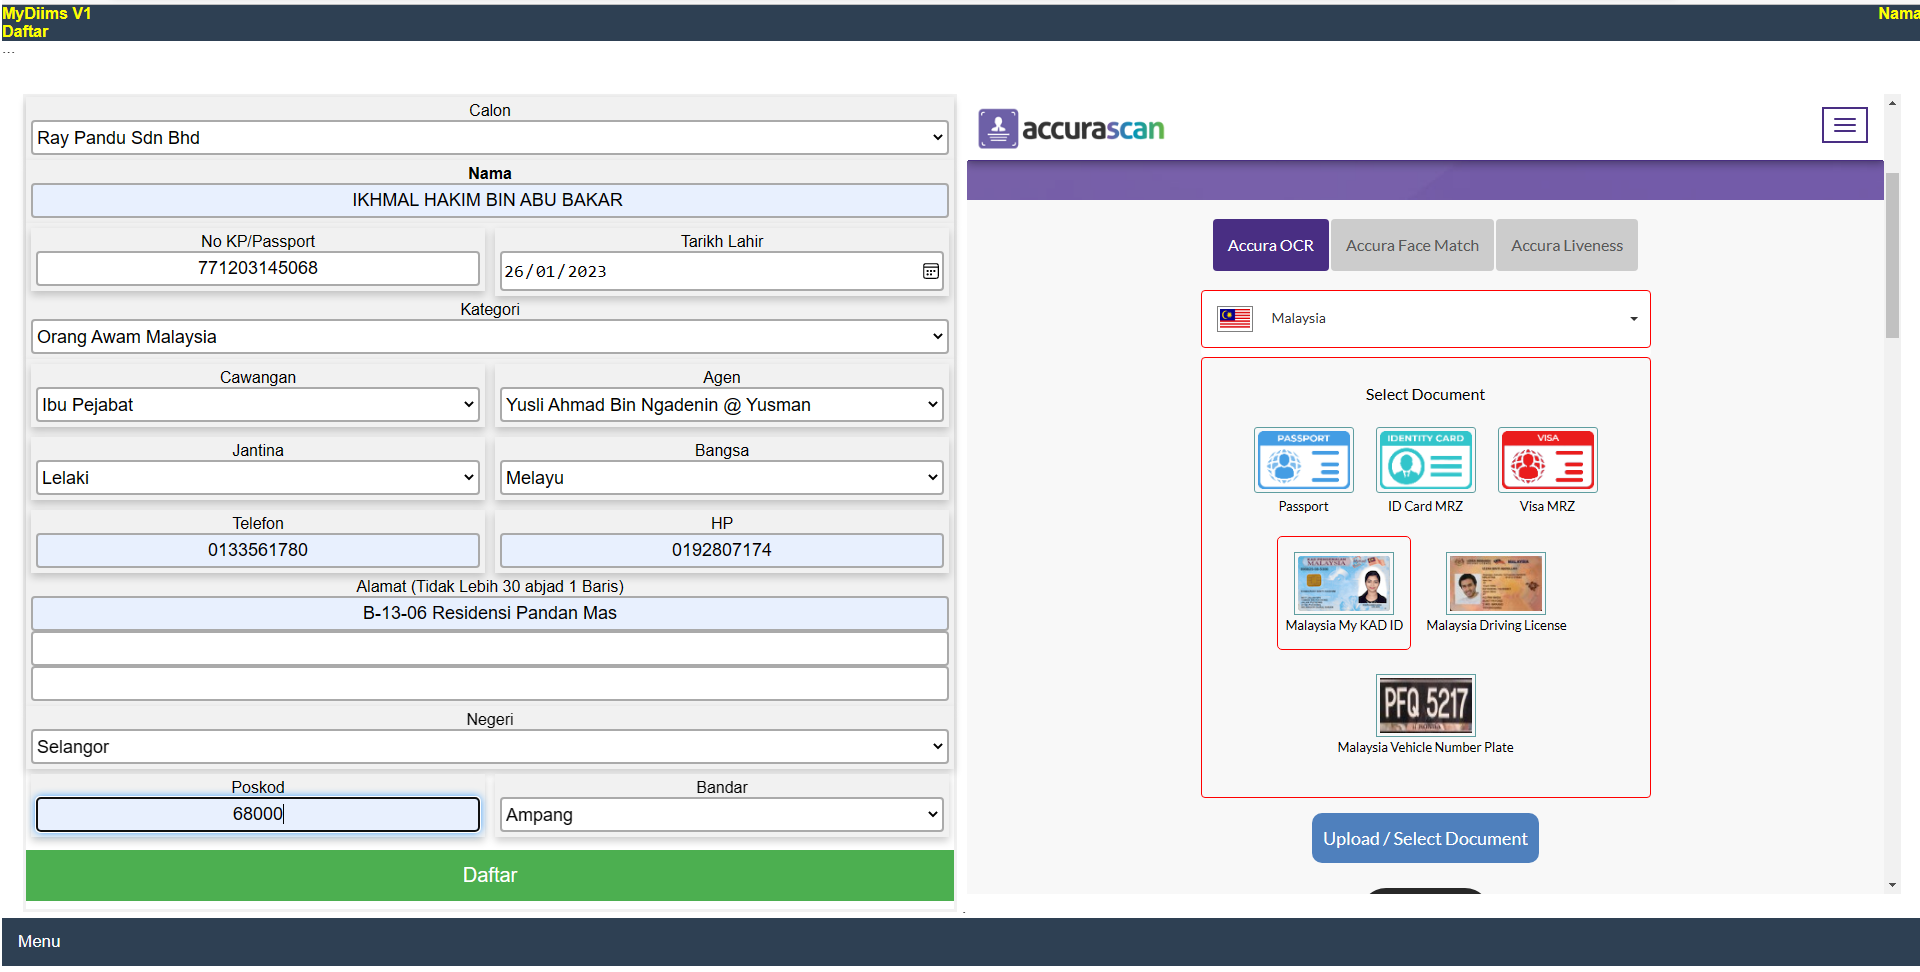The height and width of the screenshot is (972, 1920).
Task: Pick Malaysia Driving License thumbnail
Action: pyautogui.click(x=1496, y=584)
